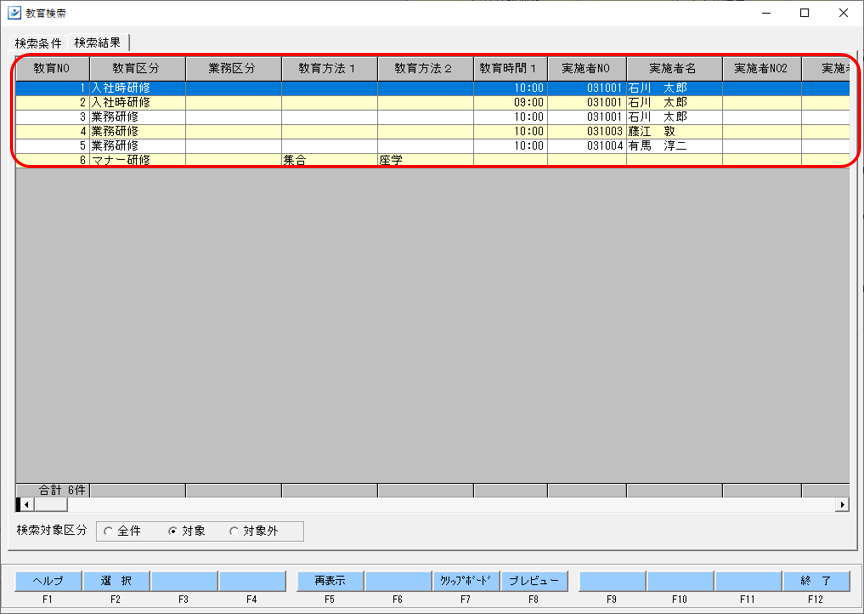This screenshot has height=614, width=864.
Task: Click the プレビュー F8 button
Action: 533,581
